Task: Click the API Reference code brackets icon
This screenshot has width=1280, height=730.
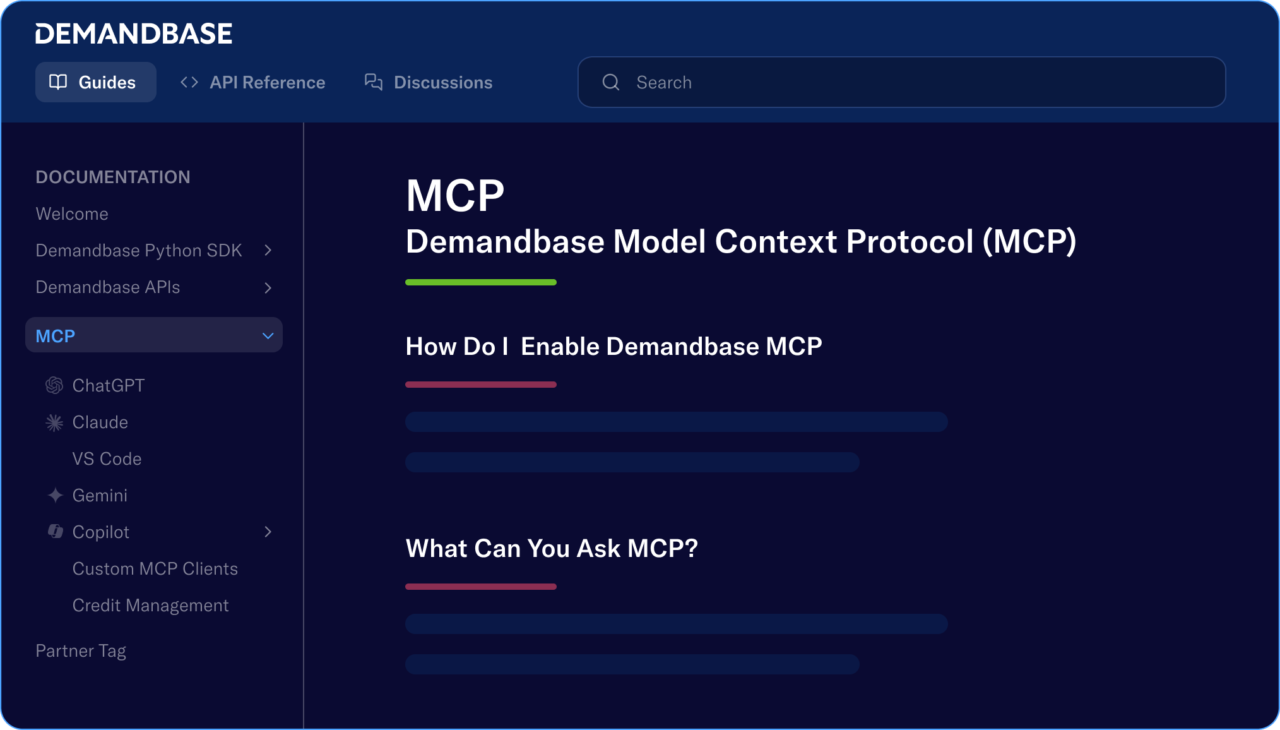Action: coord(189,82)
